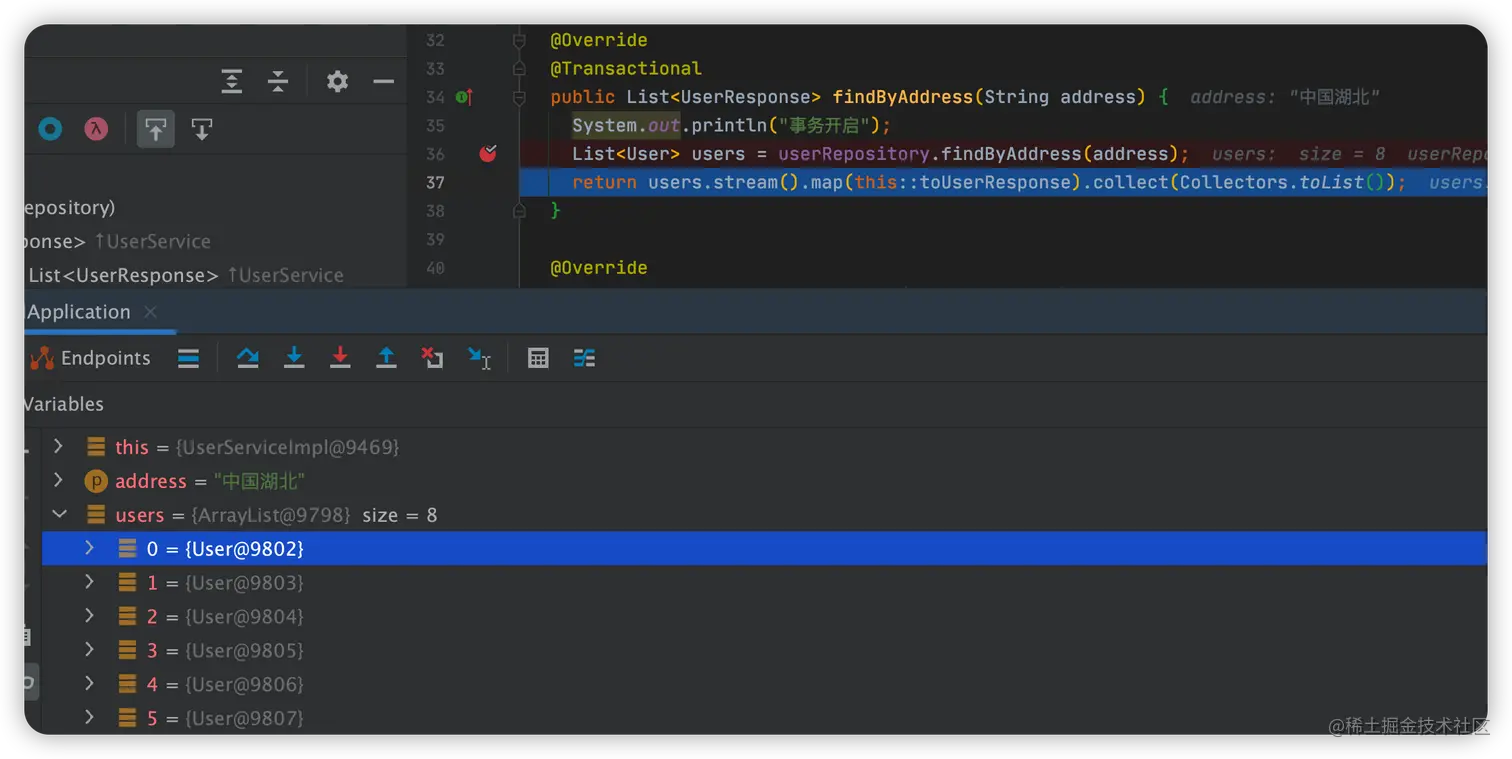Click the fold marker beside line 33
This screenshot has height=759, width=1512.
(519, 69)
